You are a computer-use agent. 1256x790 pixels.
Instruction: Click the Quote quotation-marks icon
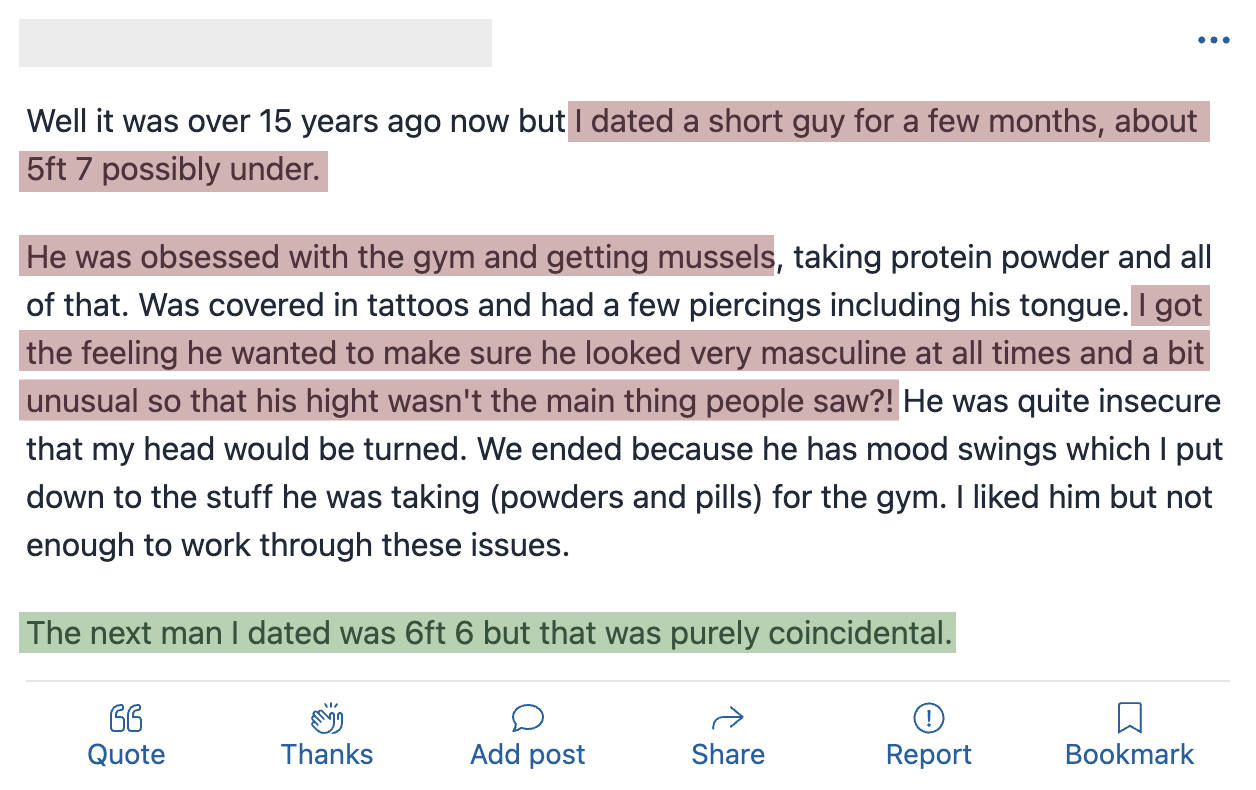point(126,718)
